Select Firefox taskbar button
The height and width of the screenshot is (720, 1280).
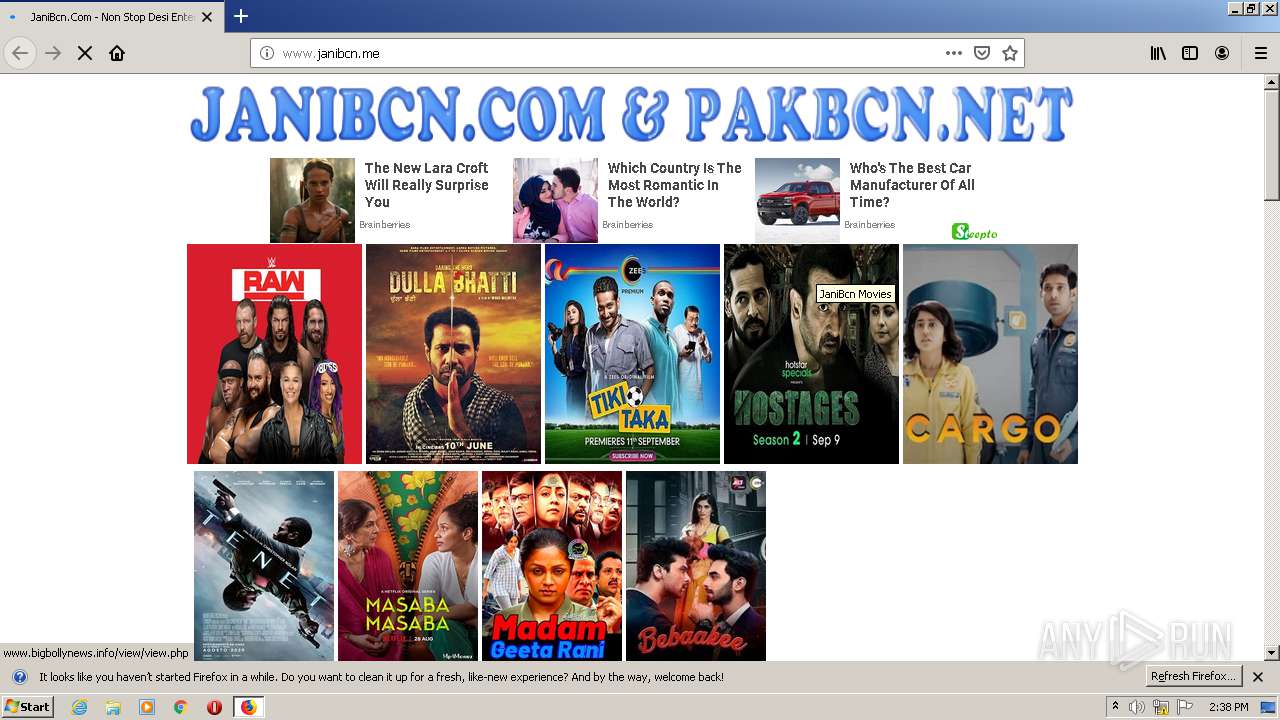[x=248, y=707]
